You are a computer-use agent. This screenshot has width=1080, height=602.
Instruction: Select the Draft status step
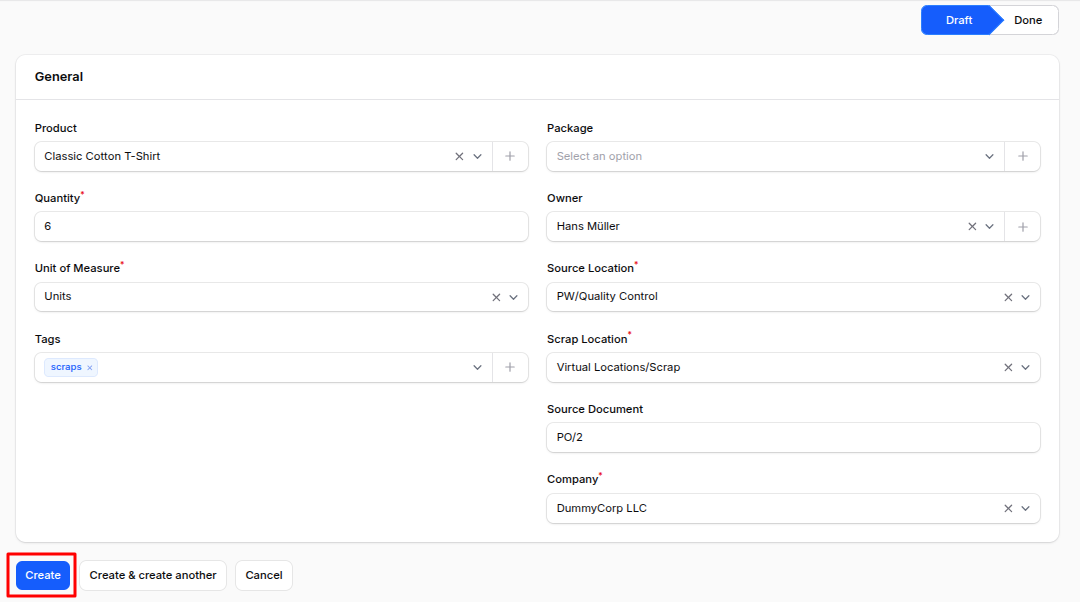[958, 20]
